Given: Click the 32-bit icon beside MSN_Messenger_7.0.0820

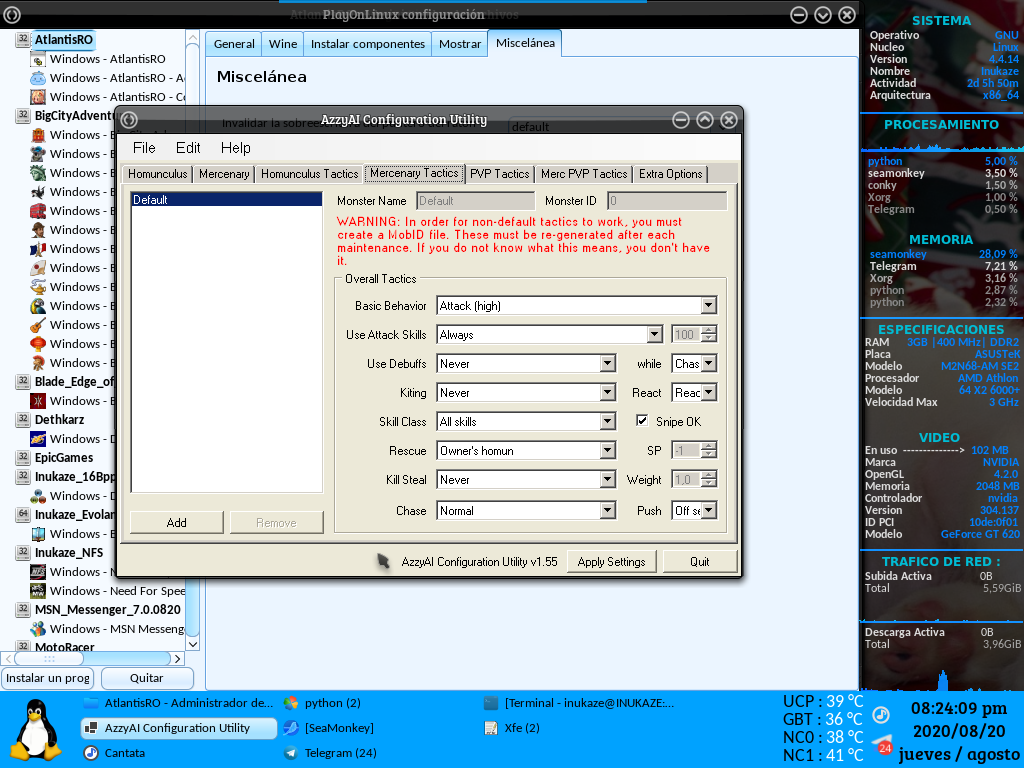Looking at the screenshot, I should pyautogui.click(x=24, y=609).
